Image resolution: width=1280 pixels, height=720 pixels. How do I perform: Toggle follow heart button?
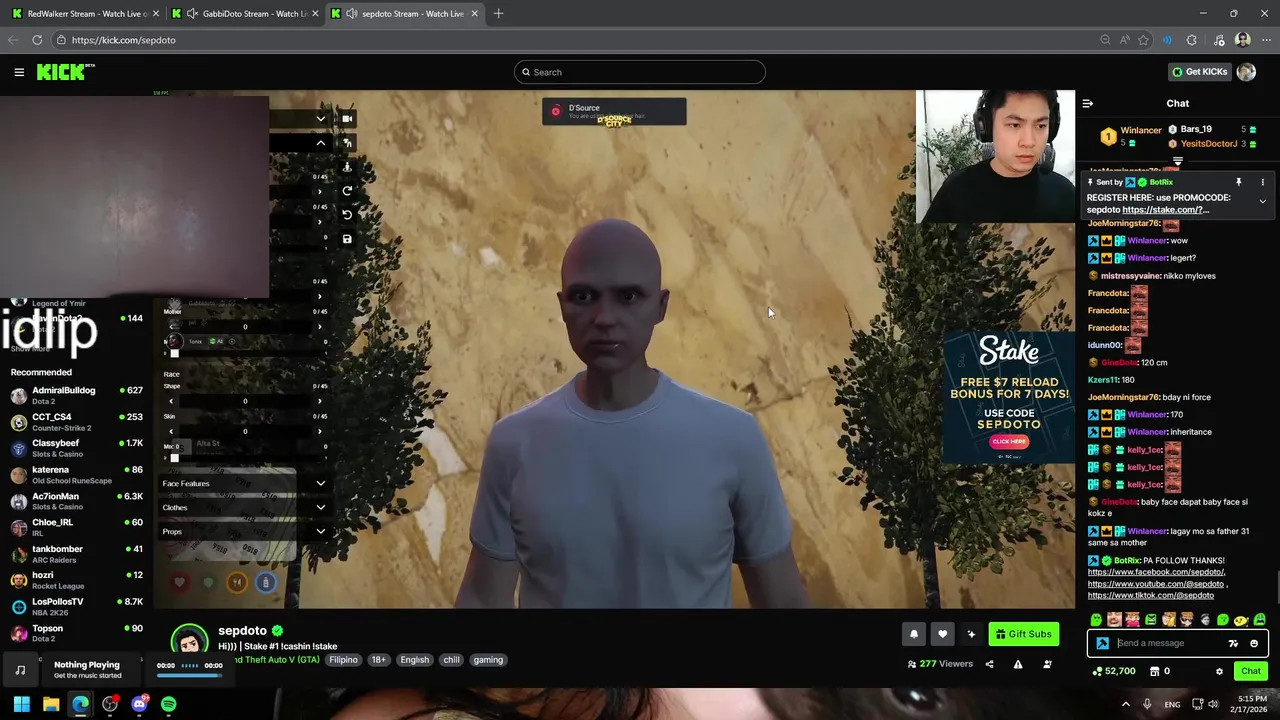point(942,634)
